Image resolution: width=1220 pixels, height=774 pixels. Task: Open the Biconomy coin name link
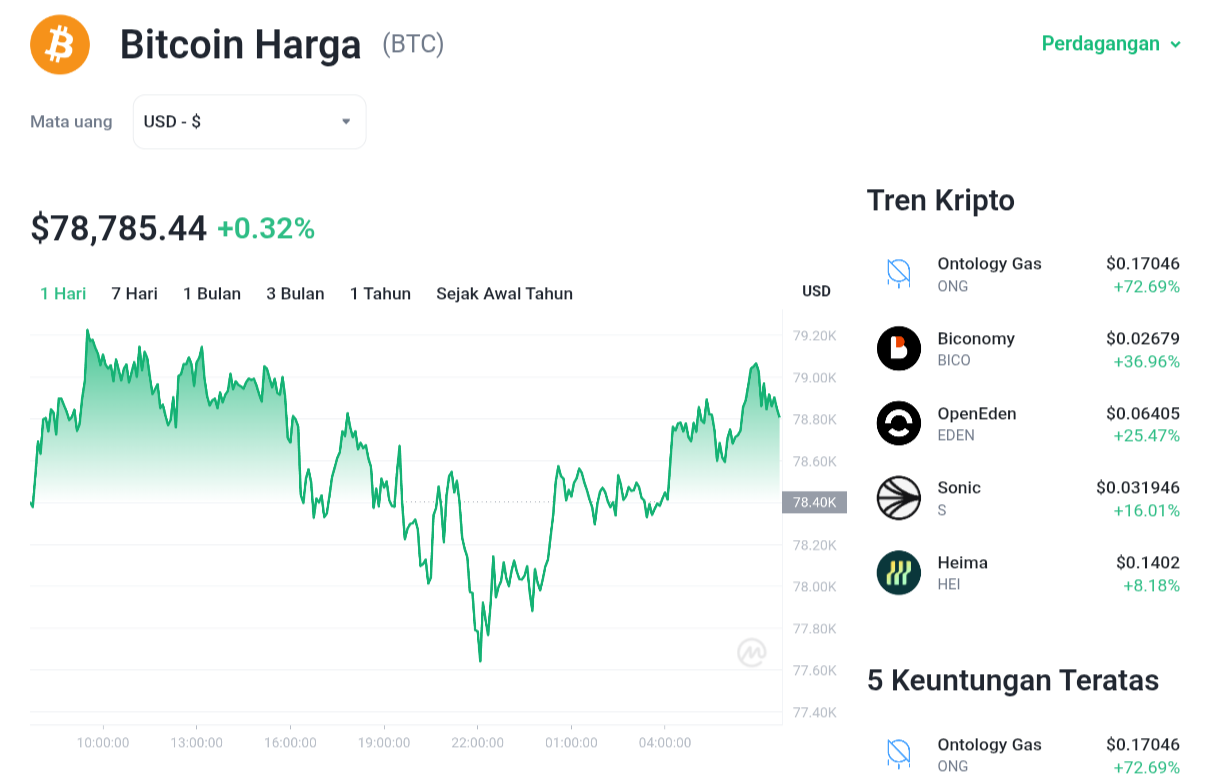tap(976, 339)
